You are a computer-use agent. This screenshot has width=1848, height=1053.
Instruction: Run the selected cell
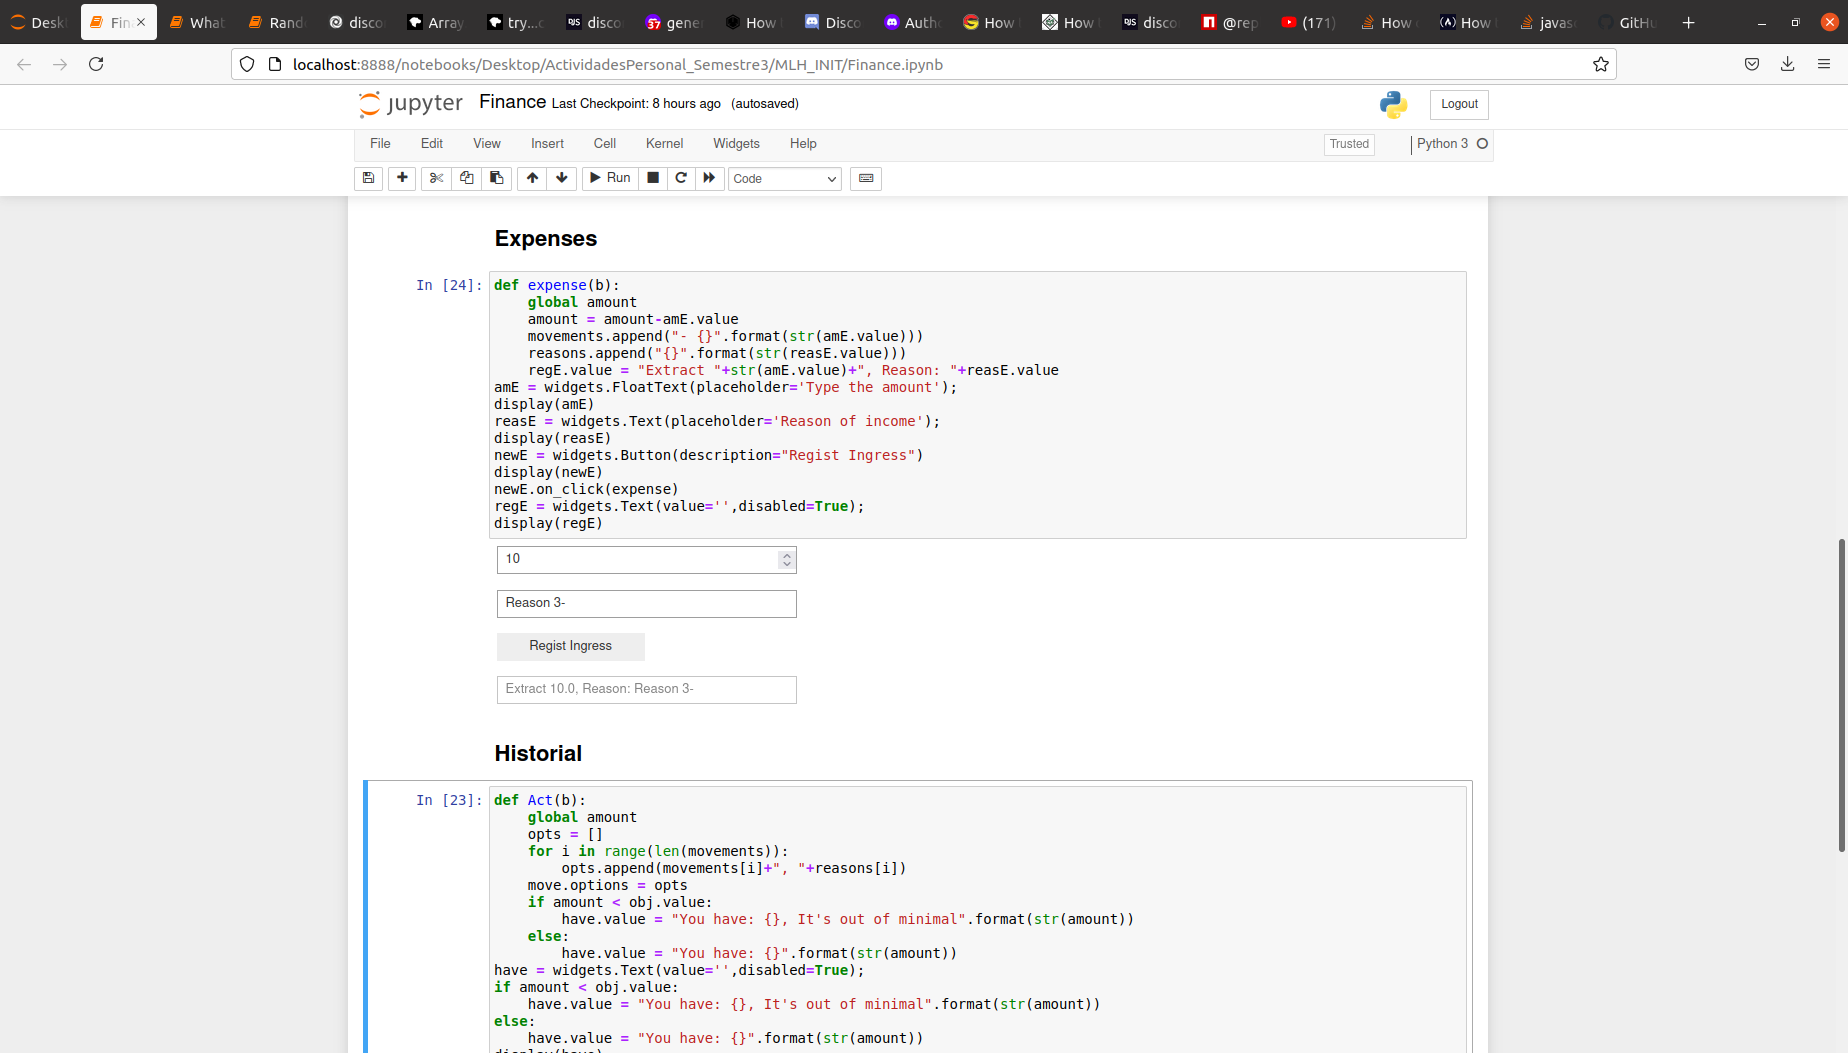pyautogui.click(x=610, y=178)
